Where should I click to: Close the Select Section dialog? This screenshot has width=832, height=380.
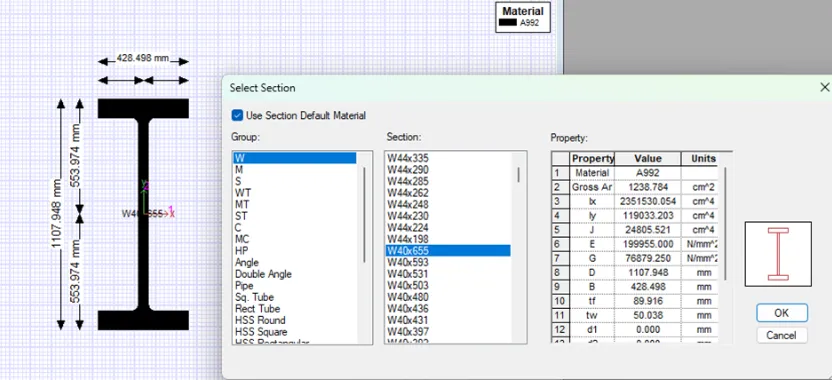coord(824,88)
